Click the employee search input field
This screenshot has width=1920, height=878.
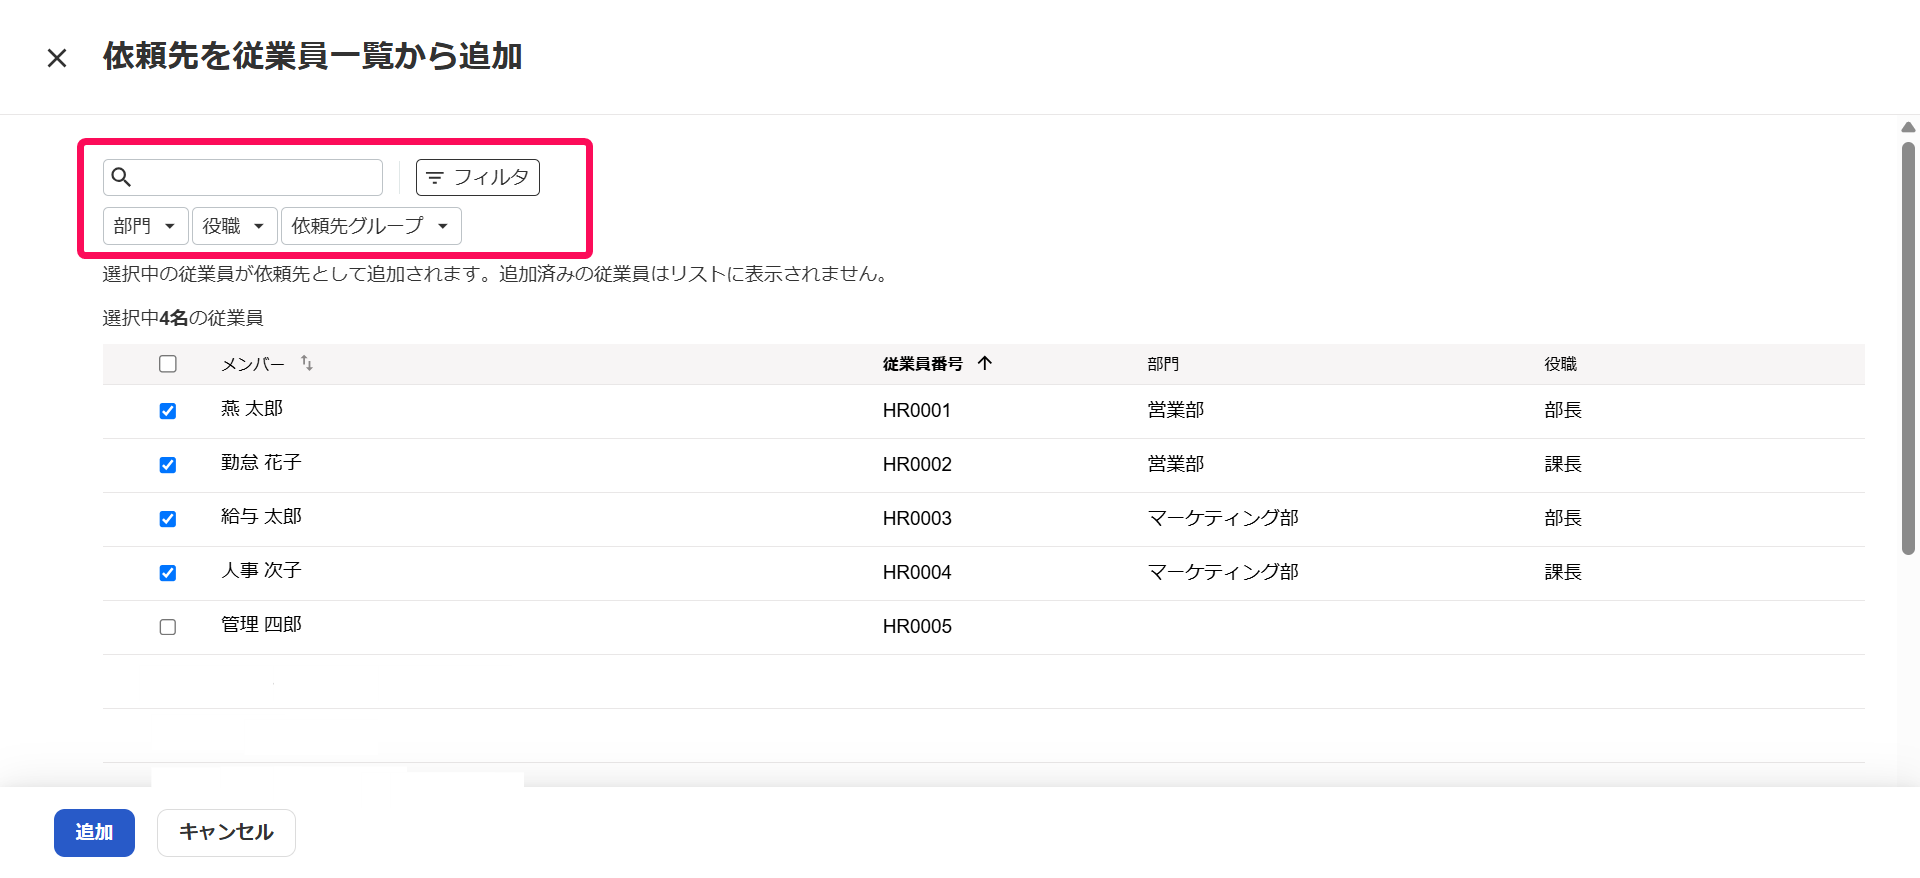click(x=243, y=177)
